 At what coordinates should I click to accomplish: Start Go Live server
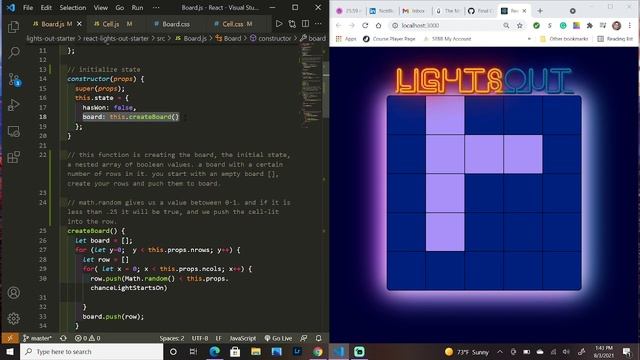coord(278,338)
